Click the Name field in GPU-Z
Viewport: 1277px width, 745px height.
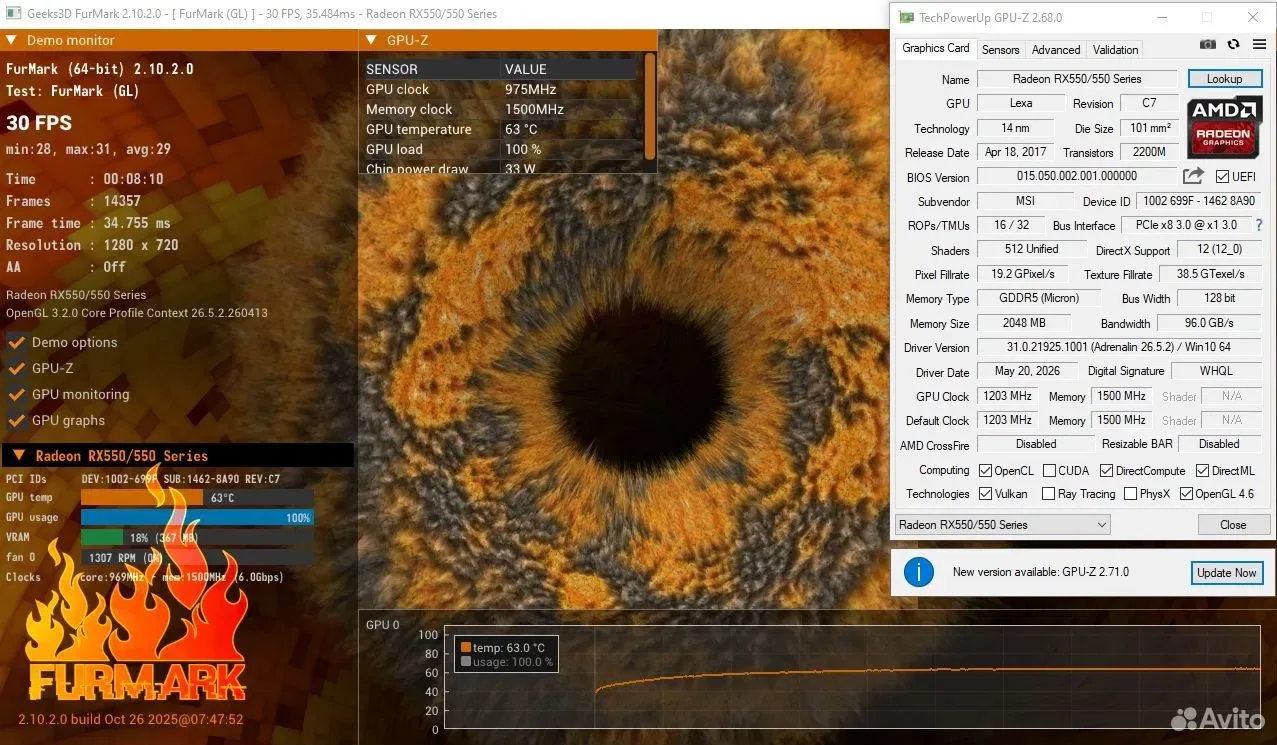point(1077,79)
